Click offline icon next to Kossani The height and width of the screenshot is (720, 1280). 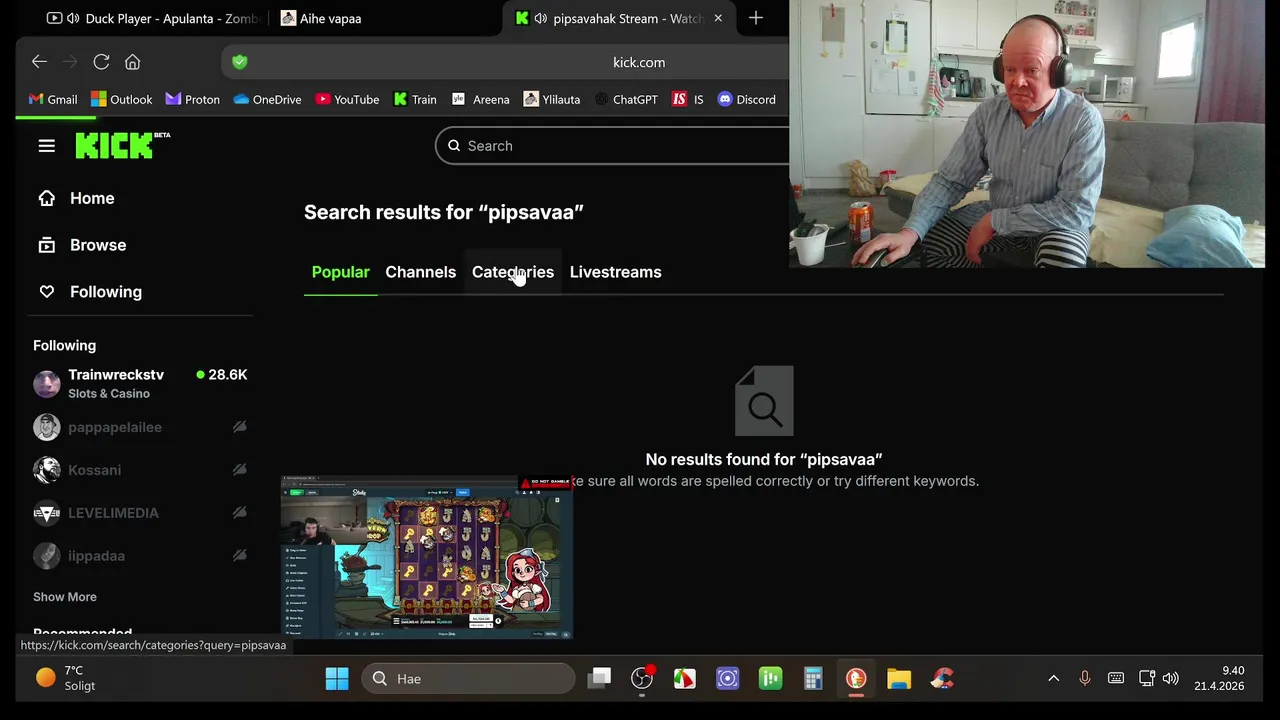(240, 470)
